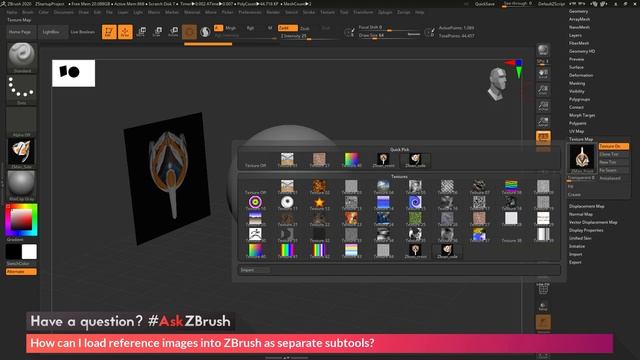Expand the Deformation subpalette

581,76
